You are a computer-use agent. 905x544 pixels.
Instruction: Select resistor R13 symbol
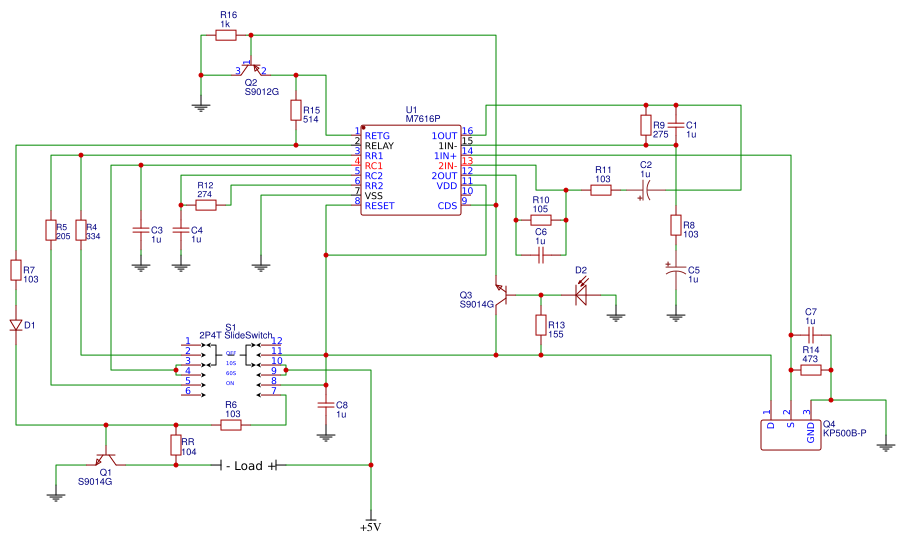pos(541,325)
